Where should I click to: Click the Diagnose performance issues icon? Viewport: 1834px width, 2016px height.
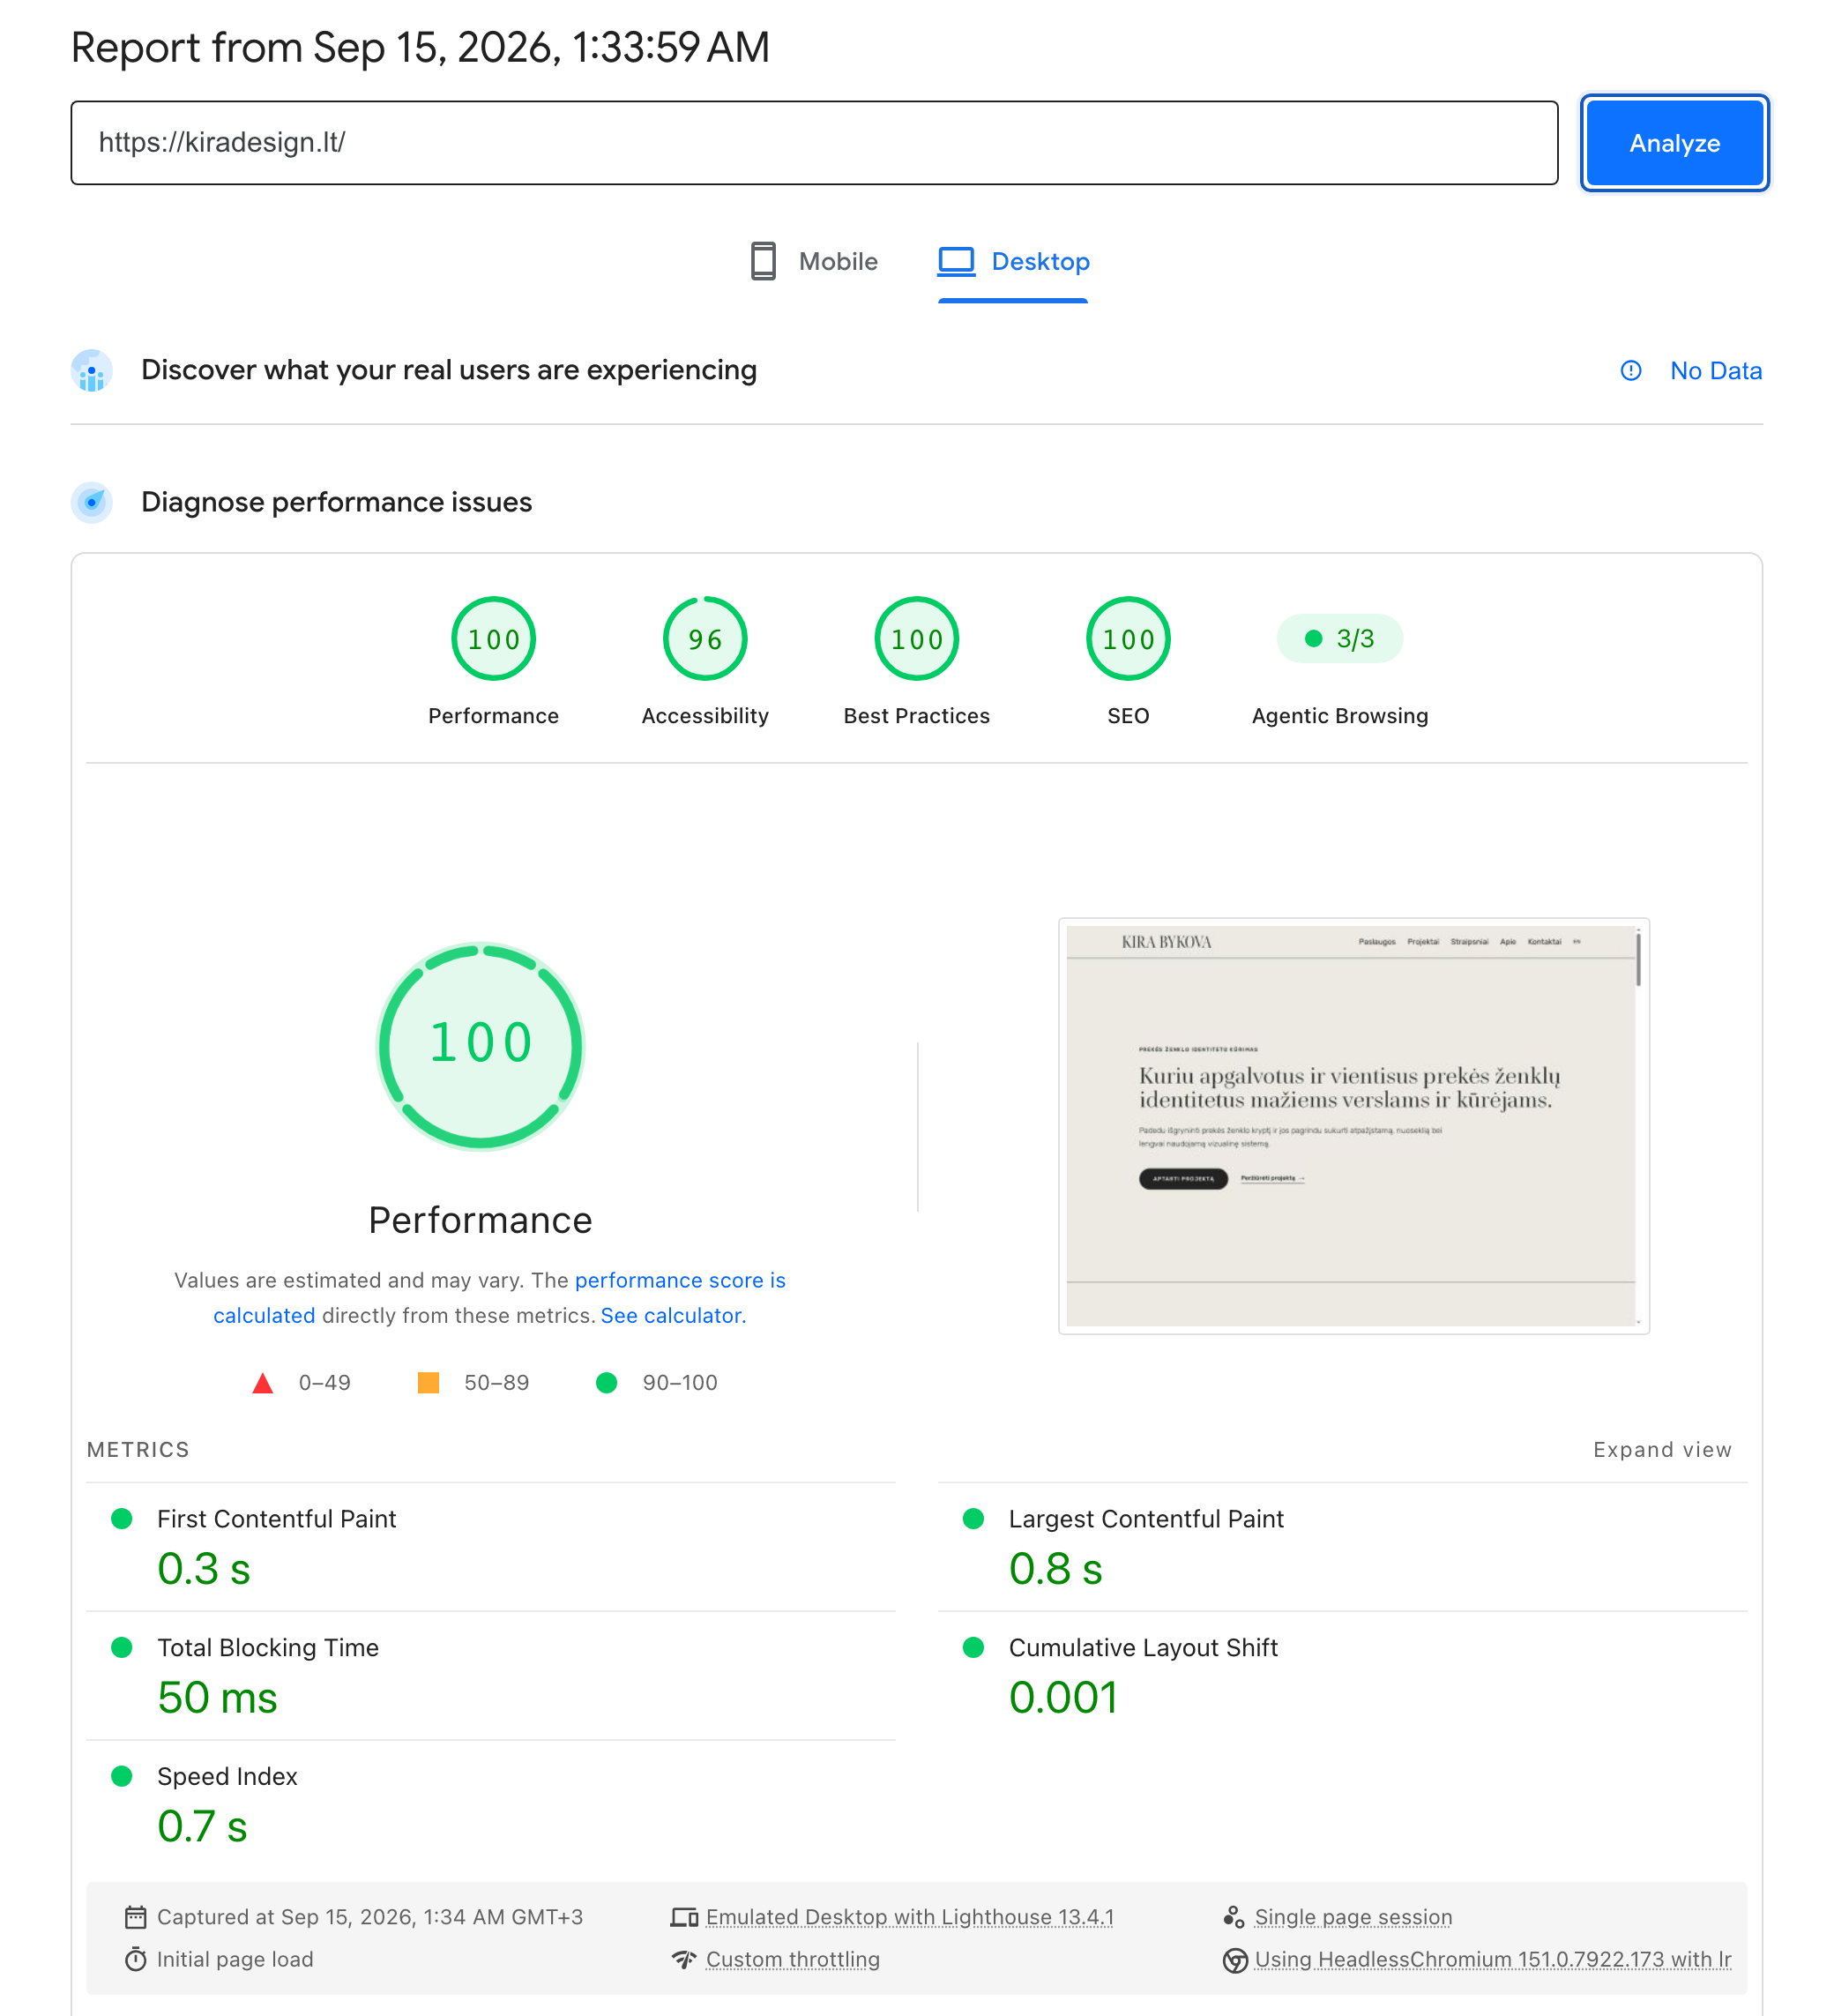tap(91, 502)
